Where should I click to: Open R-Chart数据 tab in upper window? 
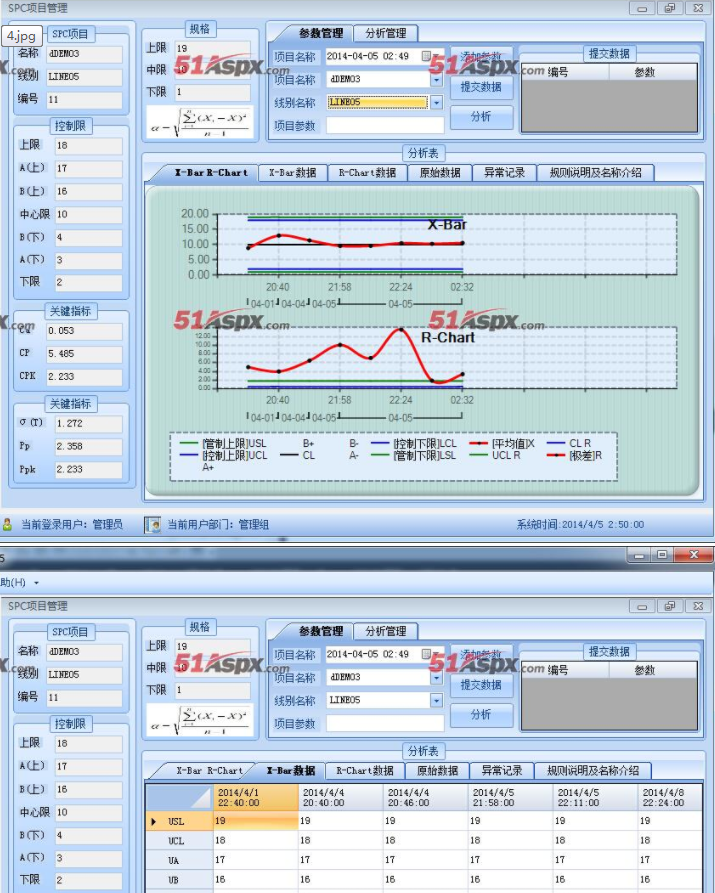point(367,173)
